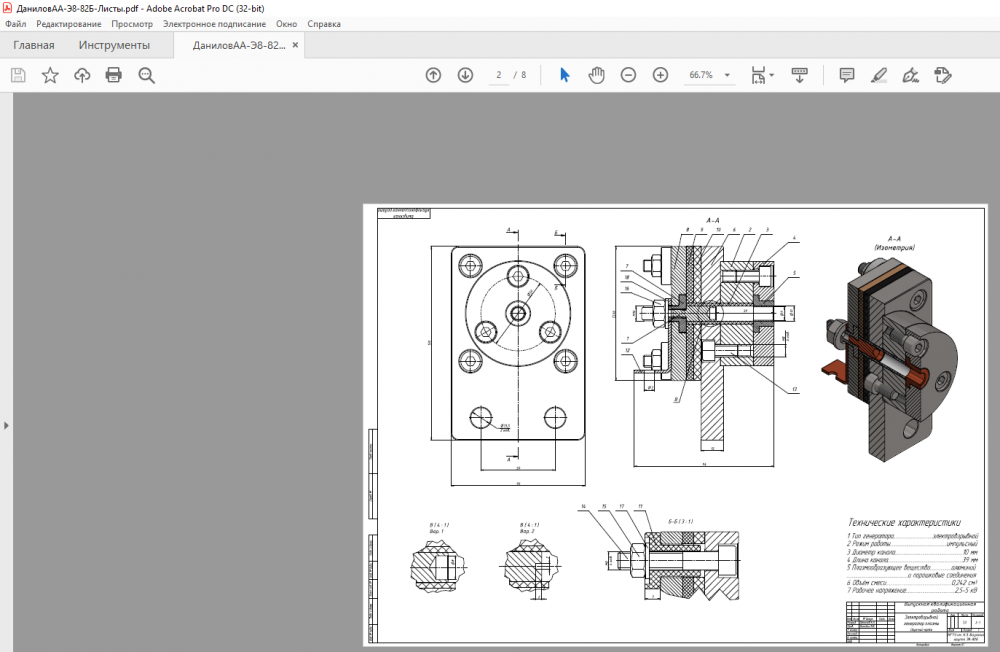1000x652 pixels.
Task: Go to previous page arrow
Action: pyautogui.click(x=433, y=75)
